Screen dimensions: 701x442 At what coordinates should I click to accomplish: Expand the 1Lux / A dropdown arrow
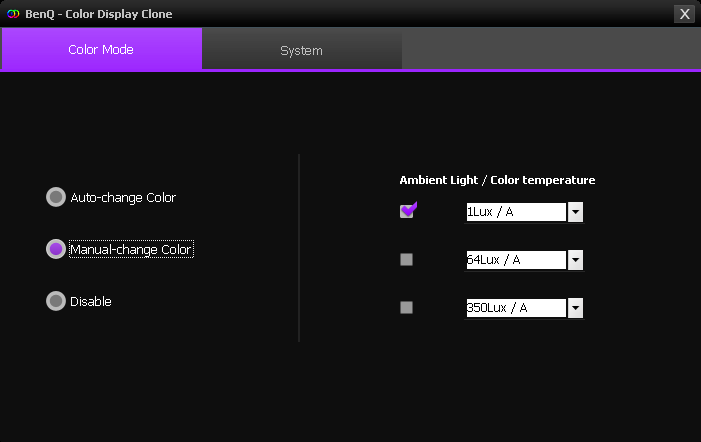(x=575, y=212)
